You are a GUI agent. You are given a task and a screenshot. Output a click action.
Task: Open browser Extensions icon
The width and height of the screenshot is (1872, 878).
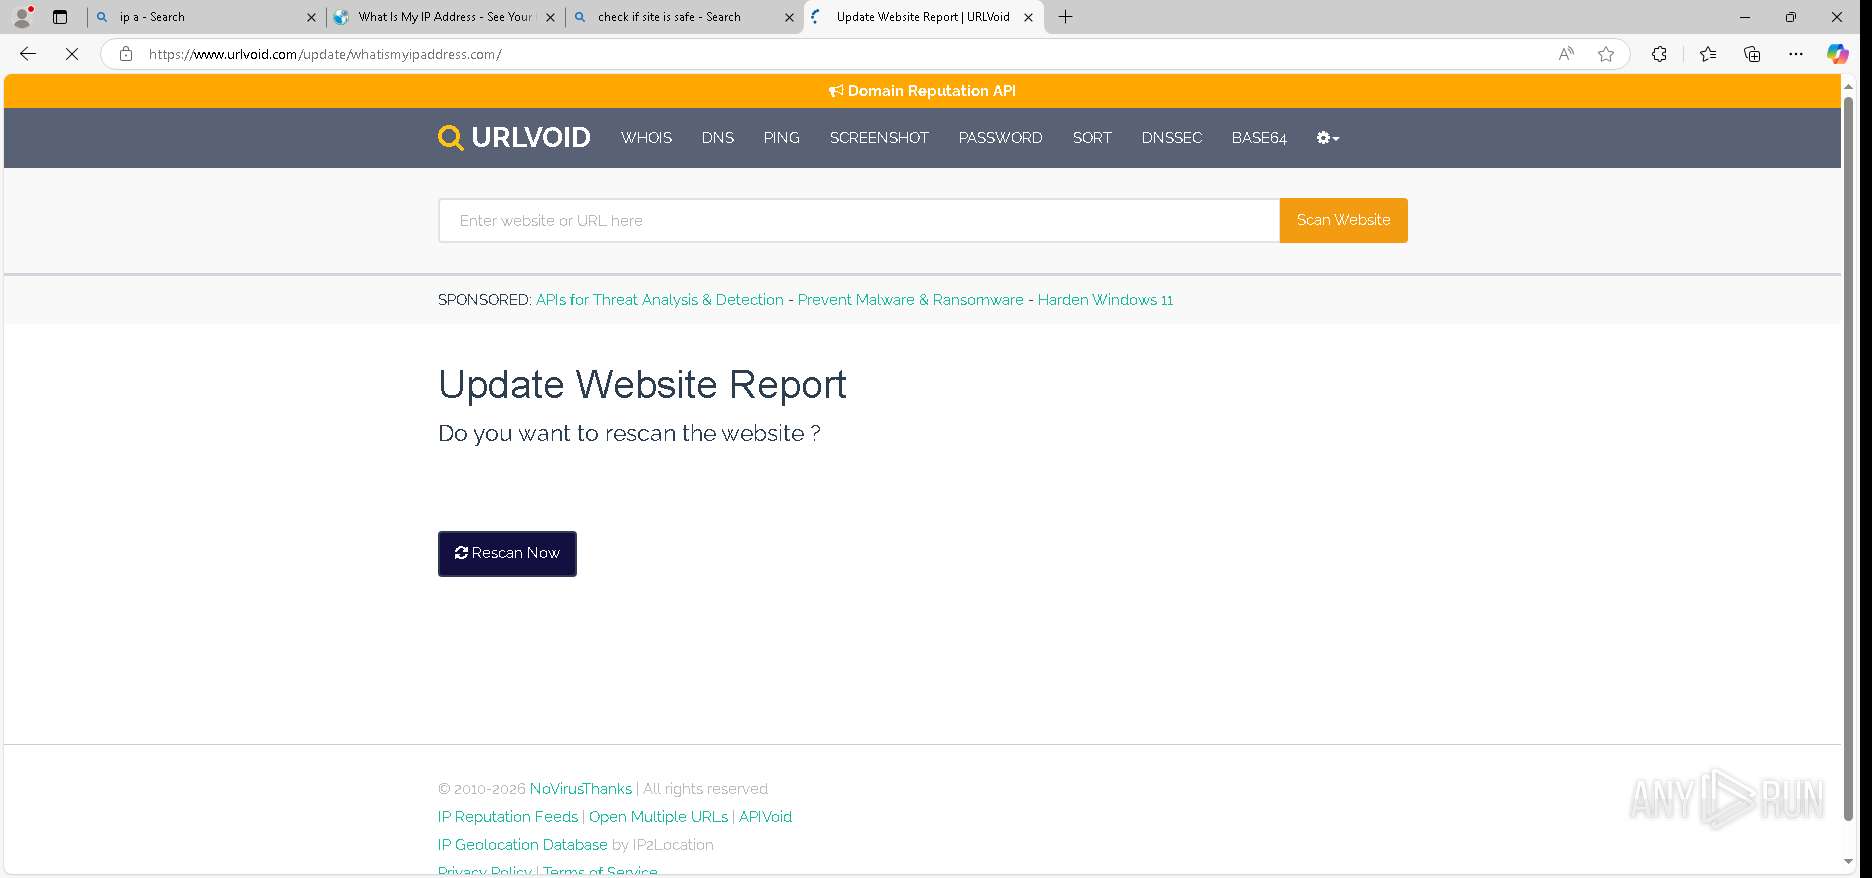click(x=1659, y=54)
